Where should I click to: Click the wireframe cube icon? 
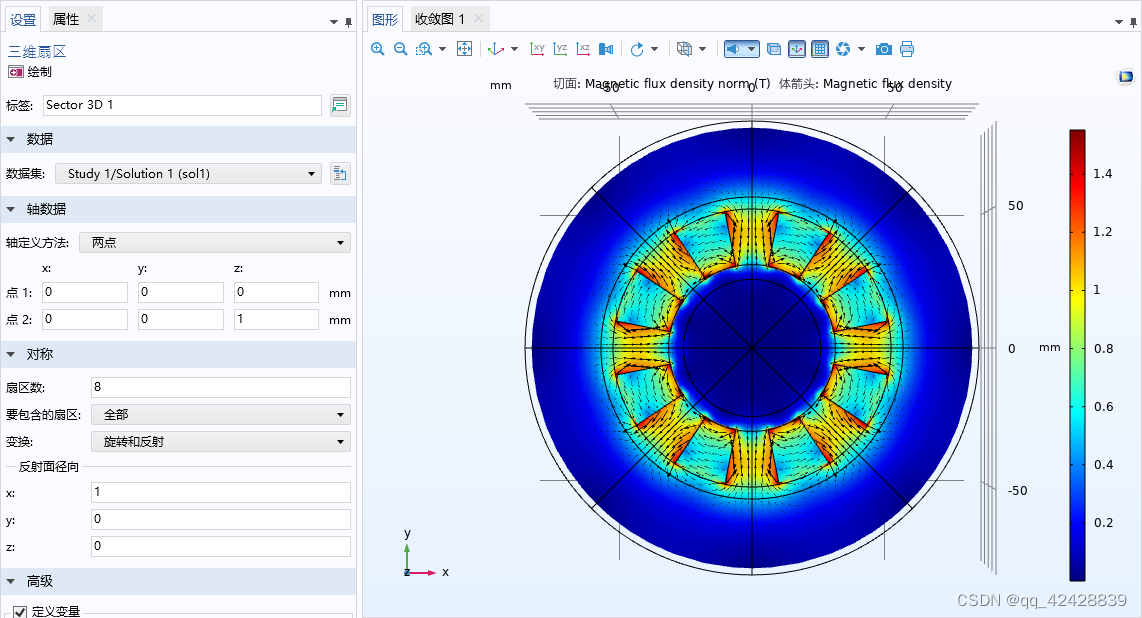tap(684, 49)
